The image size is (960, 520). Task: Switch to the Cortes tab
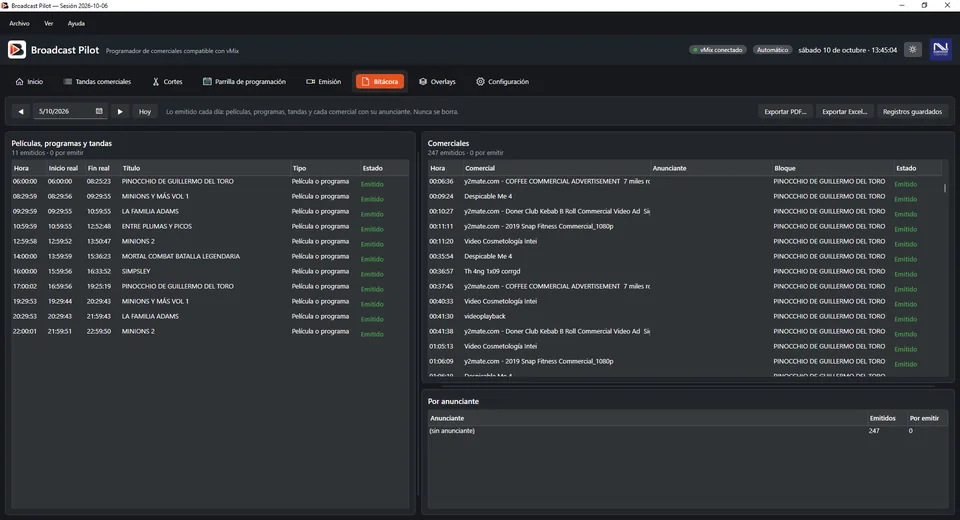click(167, 81)
